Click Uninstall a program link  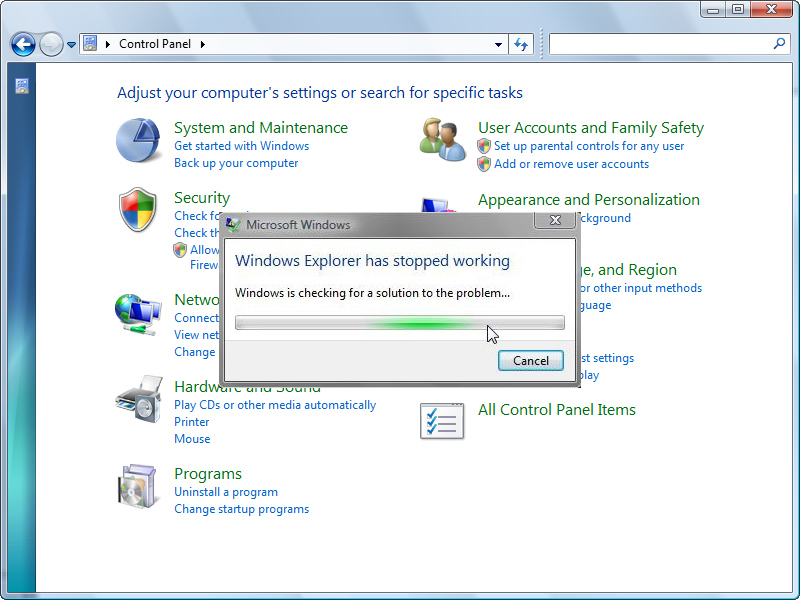click(226, 492)
